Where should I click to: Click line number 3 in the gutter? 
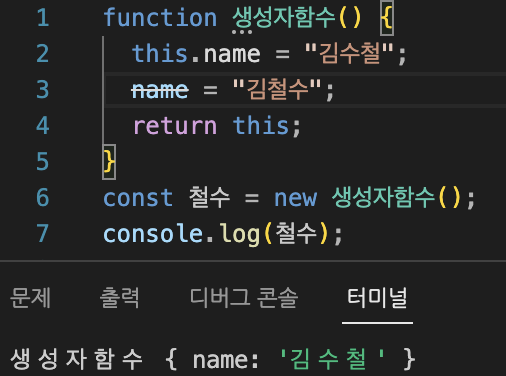[x=43, y=90]
